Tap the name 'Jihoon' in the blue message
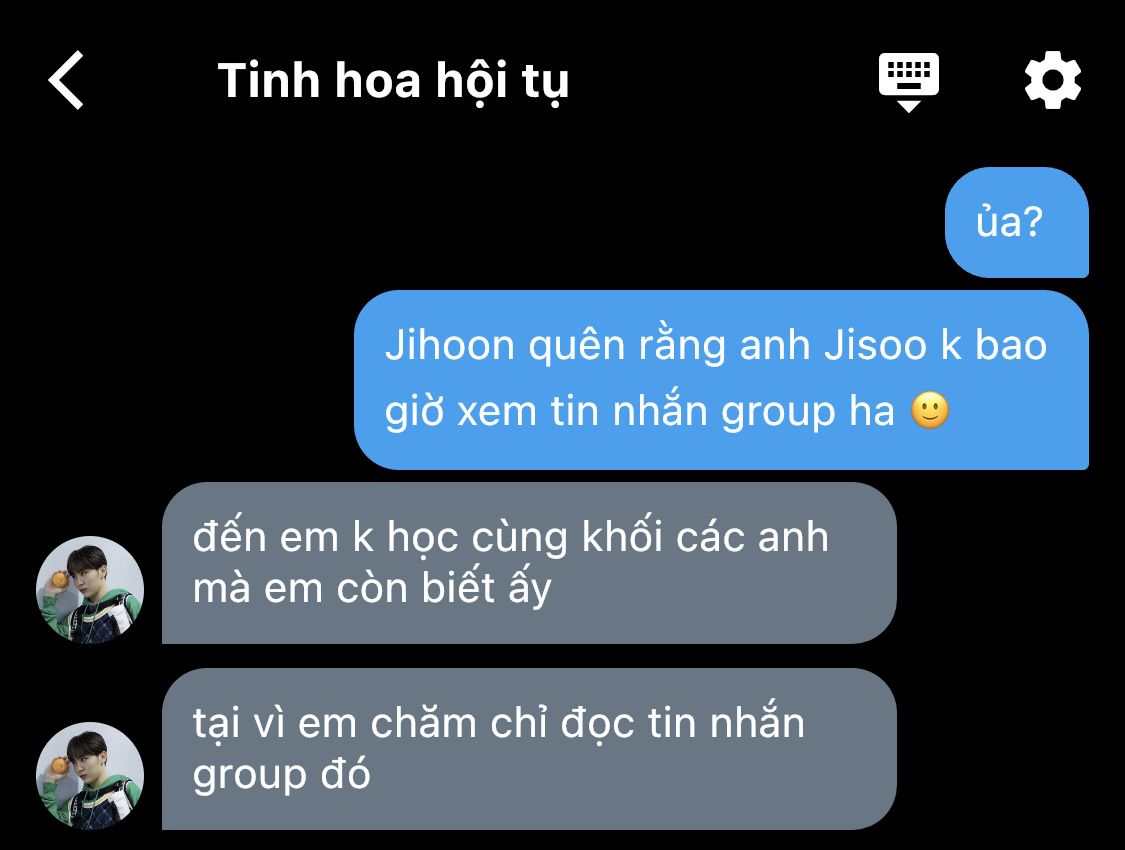 click(x=450, y=346)
